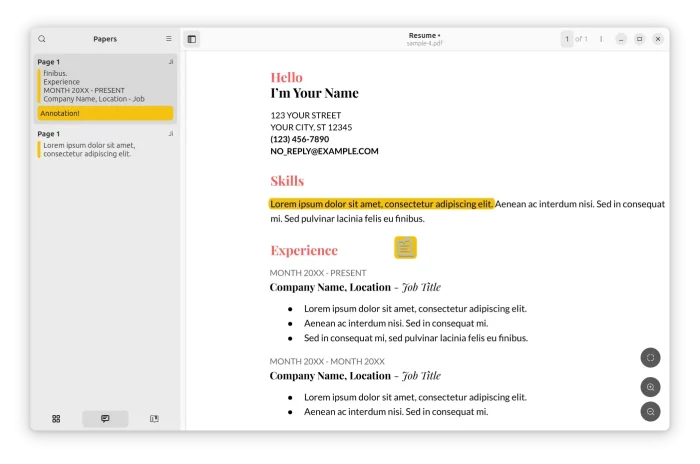Click the MONTH 20XX - MONTH 20XX line
700x464 pixels.
pos(327,361)
